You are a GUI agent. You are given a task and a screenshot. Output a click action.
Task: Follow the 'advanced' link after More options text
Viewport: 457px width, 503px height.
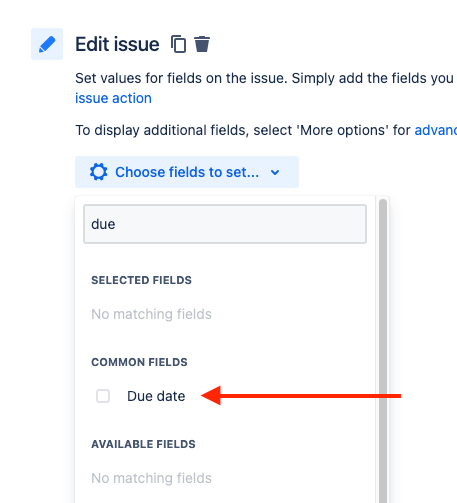point(436,130)
